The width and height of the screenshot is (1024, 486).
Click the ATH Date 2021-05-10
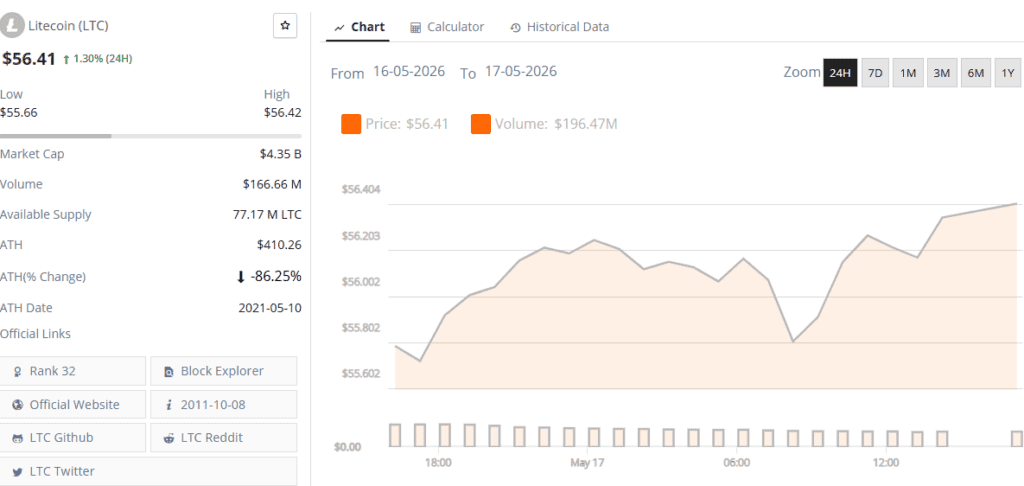(x=270, y=308)
